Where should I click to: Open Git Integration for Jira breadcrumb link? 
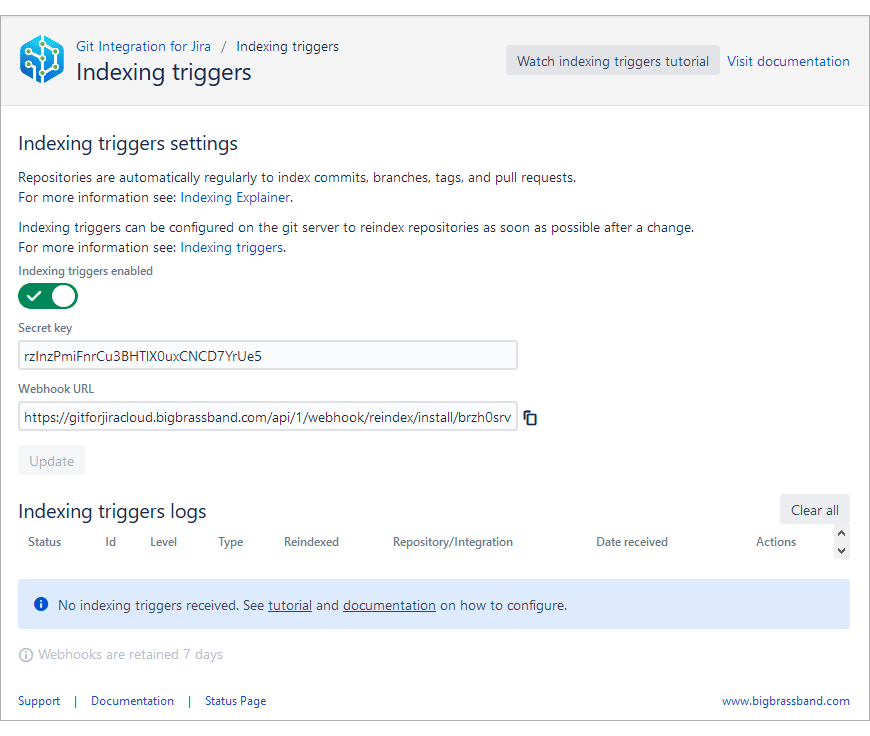point(143,46)
